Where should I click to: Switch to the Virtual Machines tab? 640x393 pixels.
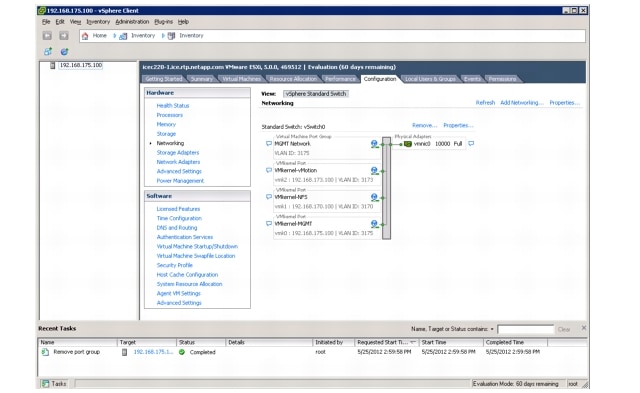coord(241,79)
